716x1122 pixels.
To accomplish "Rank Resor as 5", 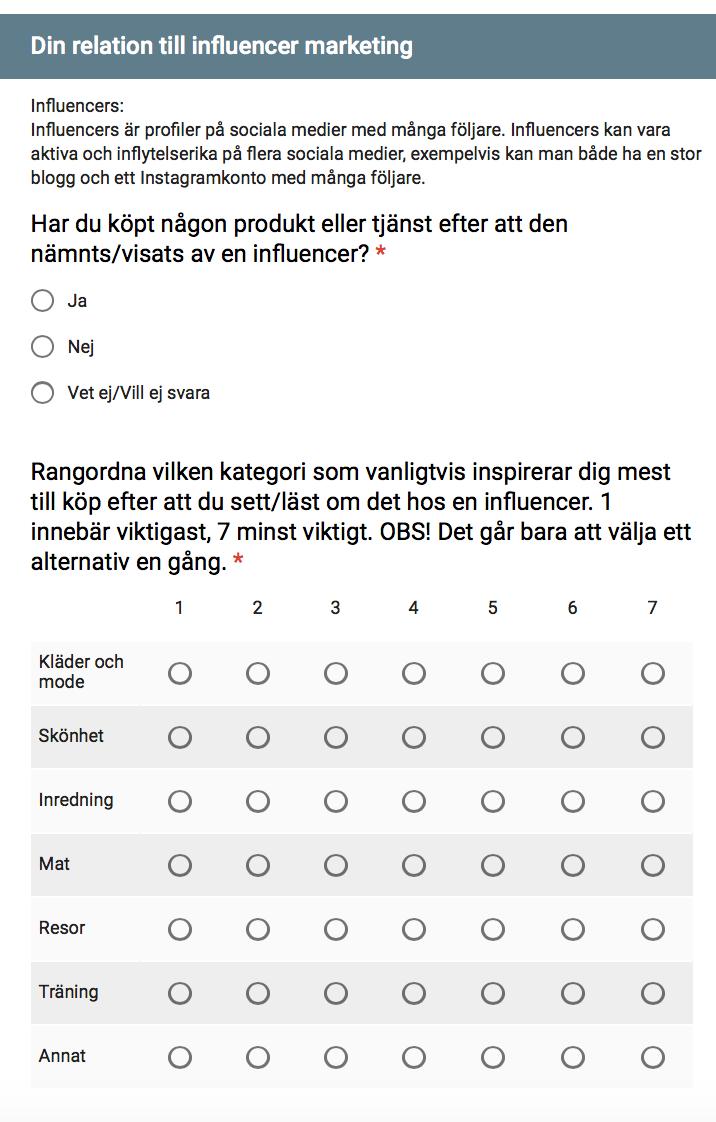I will [493, 930].
